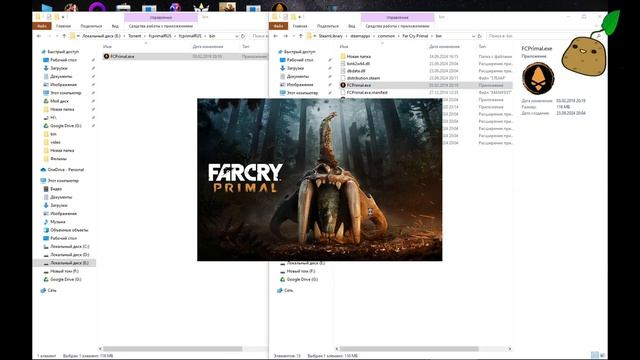Refresh the left window's Torrent bin folder

[243, 36]
